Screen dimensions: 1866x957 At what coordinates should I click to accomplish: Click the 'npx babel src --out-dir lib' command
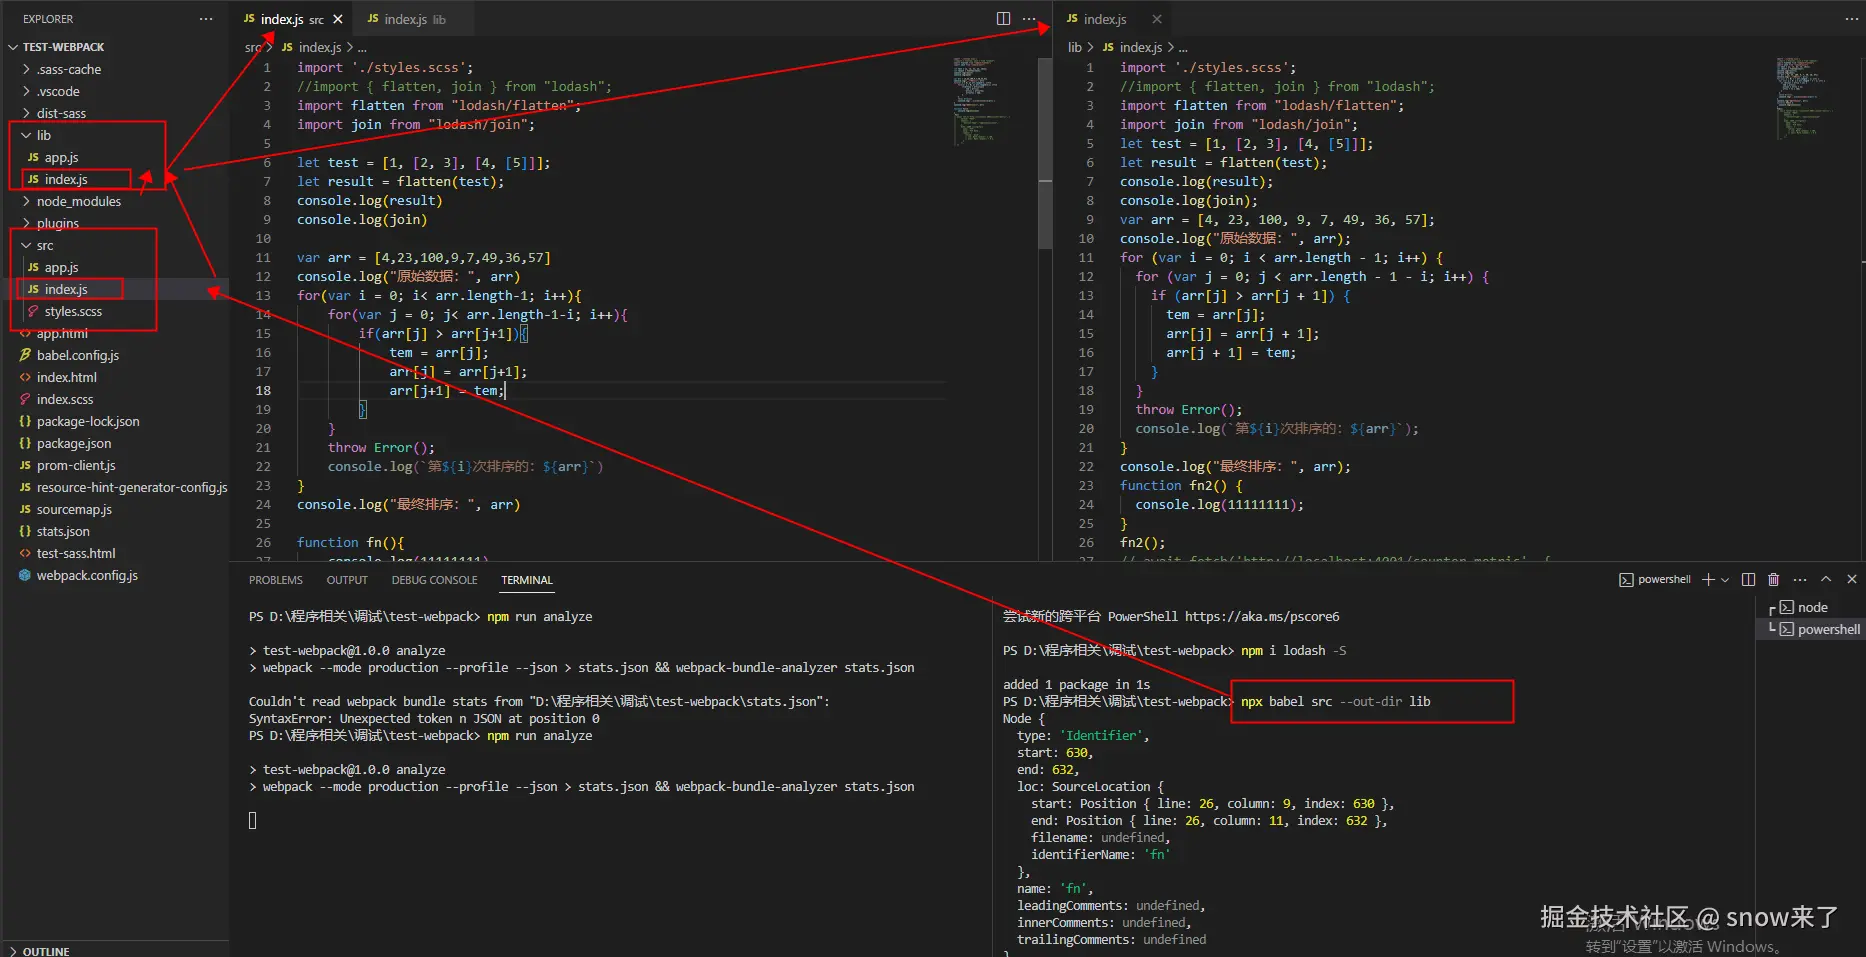(x=1335, y=701)
